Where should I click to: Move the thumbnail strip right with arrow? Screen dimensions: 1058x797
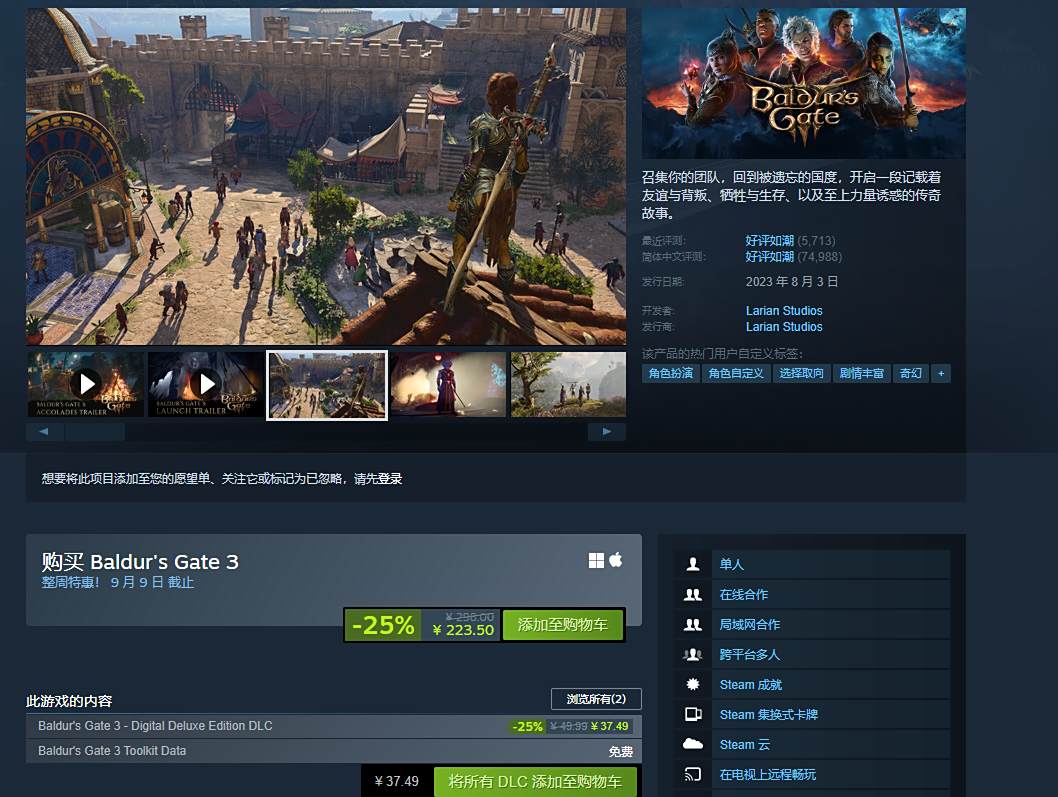pos(607,431)
